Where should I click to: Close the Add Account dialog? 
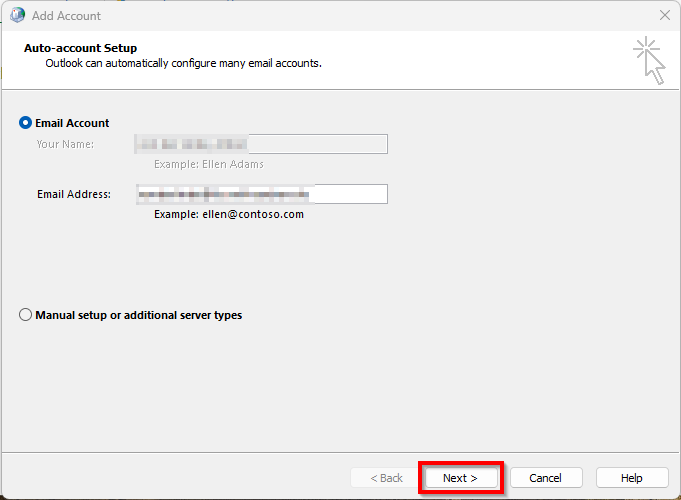click(x=664, y=15)
